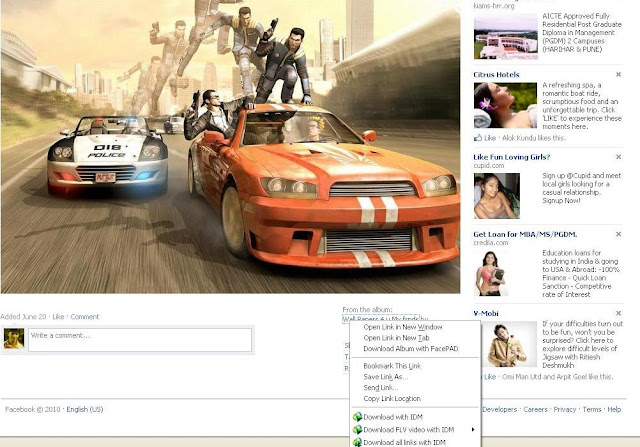
Task: Close the Get Loan for MBA ad
Action: [618, 234]
